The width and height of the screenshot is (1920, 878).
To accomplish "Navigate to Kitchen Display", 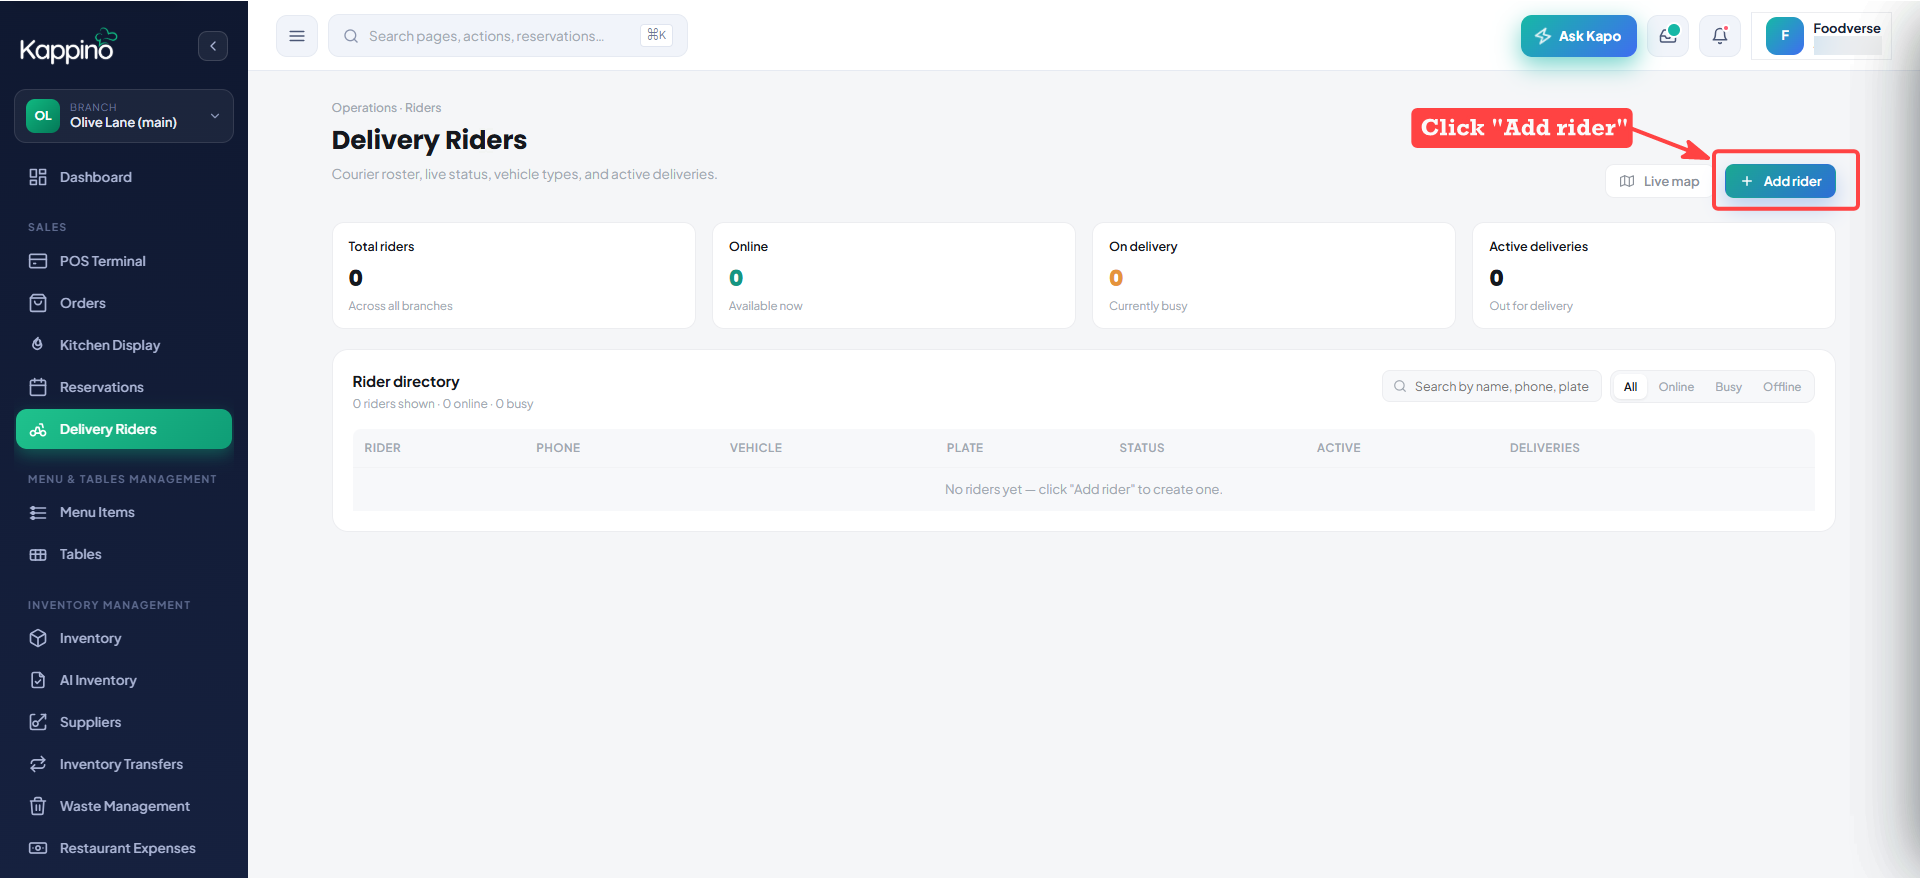I will click(x=124, y=345).
